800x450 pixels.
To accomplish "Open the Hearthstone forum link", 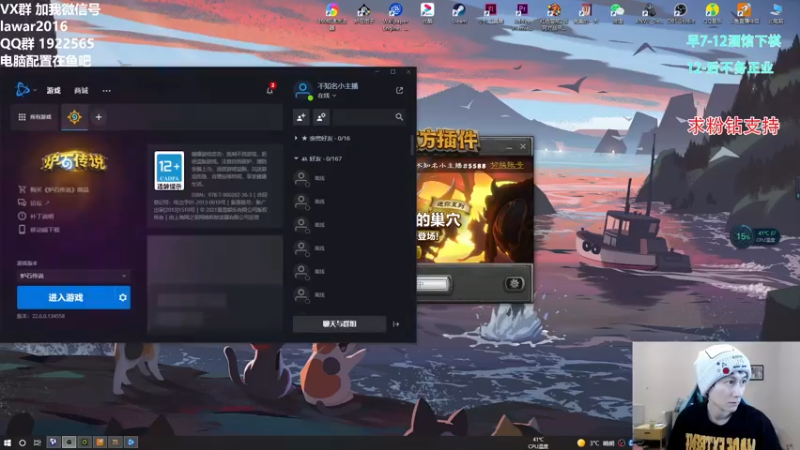I will (34, 203).
